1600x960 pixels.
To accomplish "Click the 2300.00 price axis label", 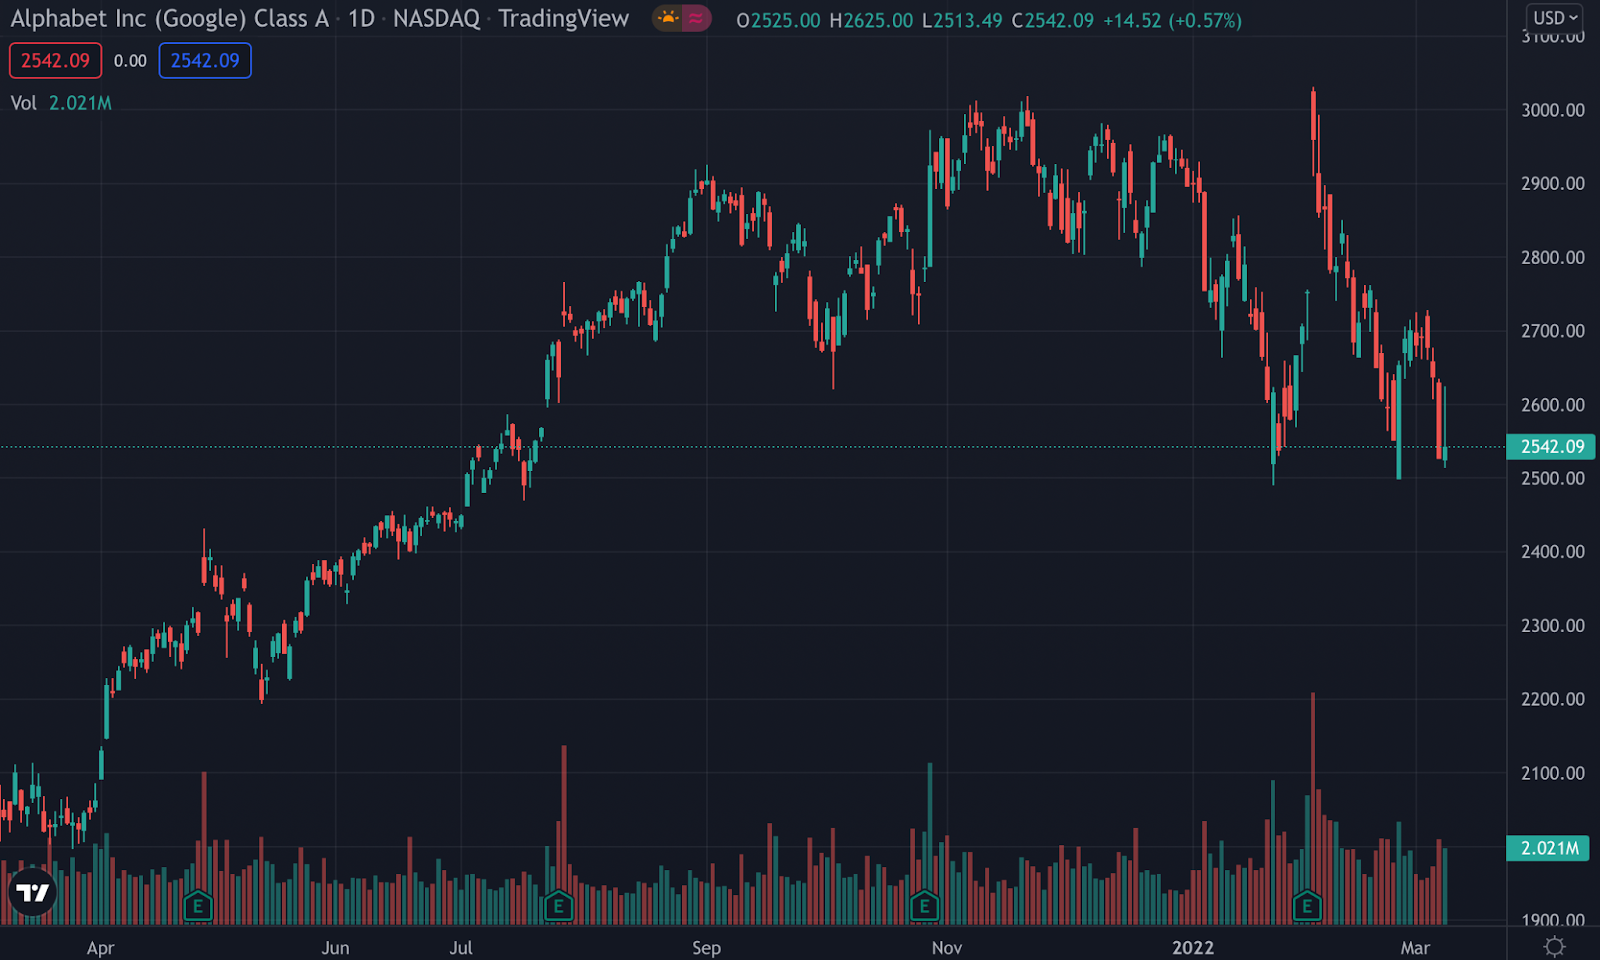I will [x=1553, y=626].
